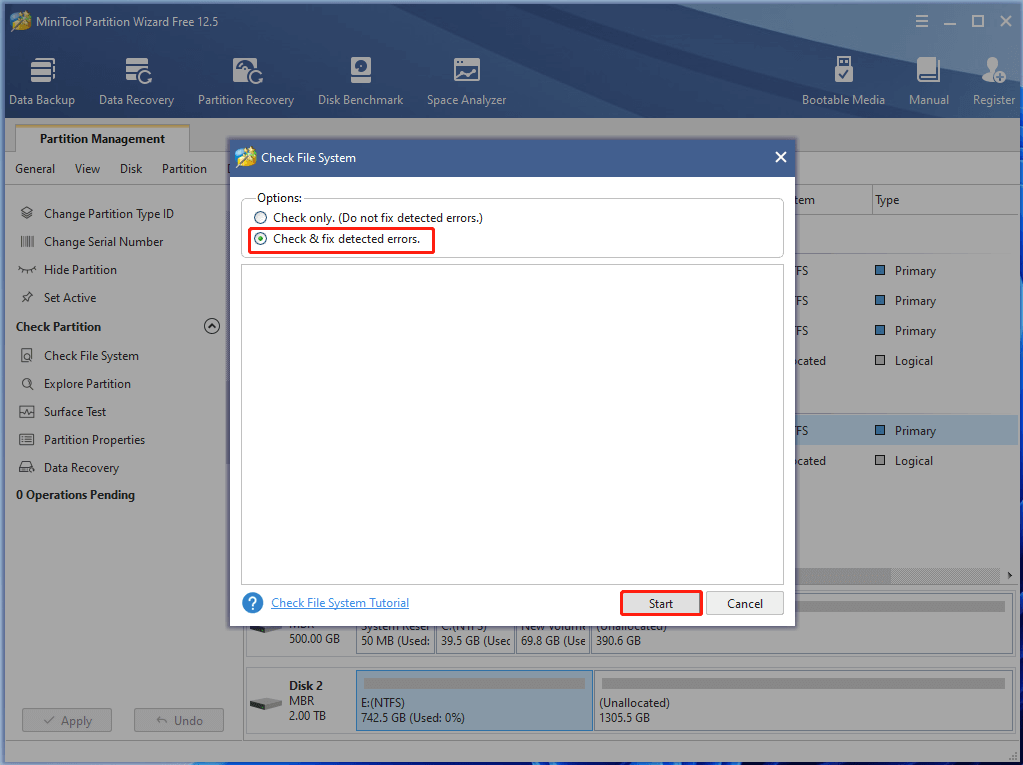Close the Check File System dialog

tap(780, 157)
